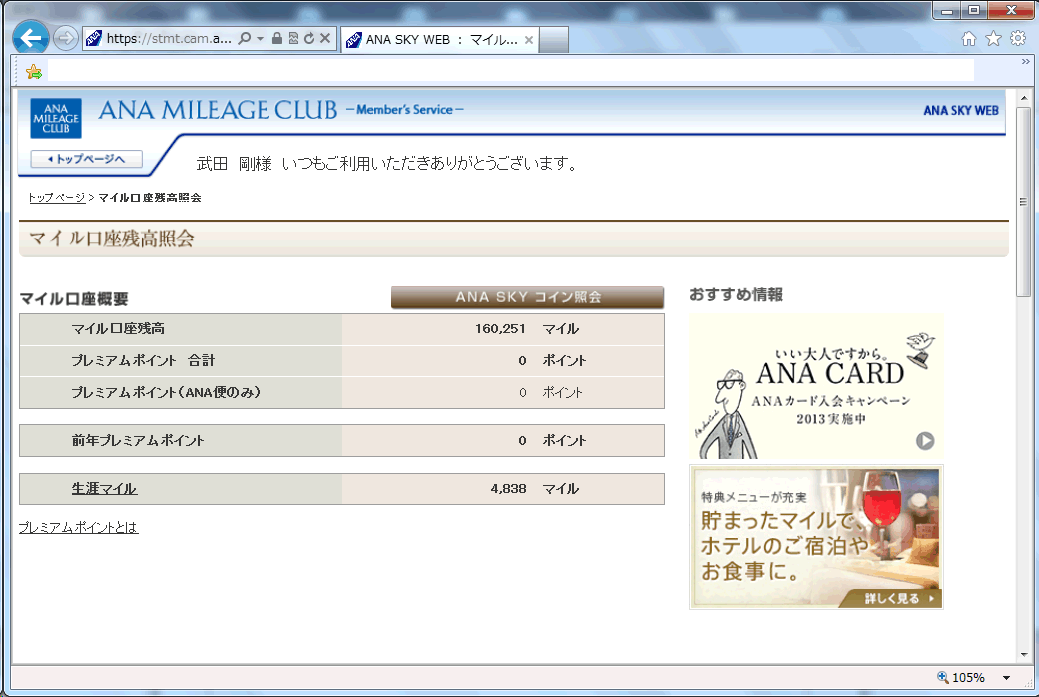1039x697 pixels.
Task: Click the トップページへ button
Action: pyautogui.click(x=86, y=159)
